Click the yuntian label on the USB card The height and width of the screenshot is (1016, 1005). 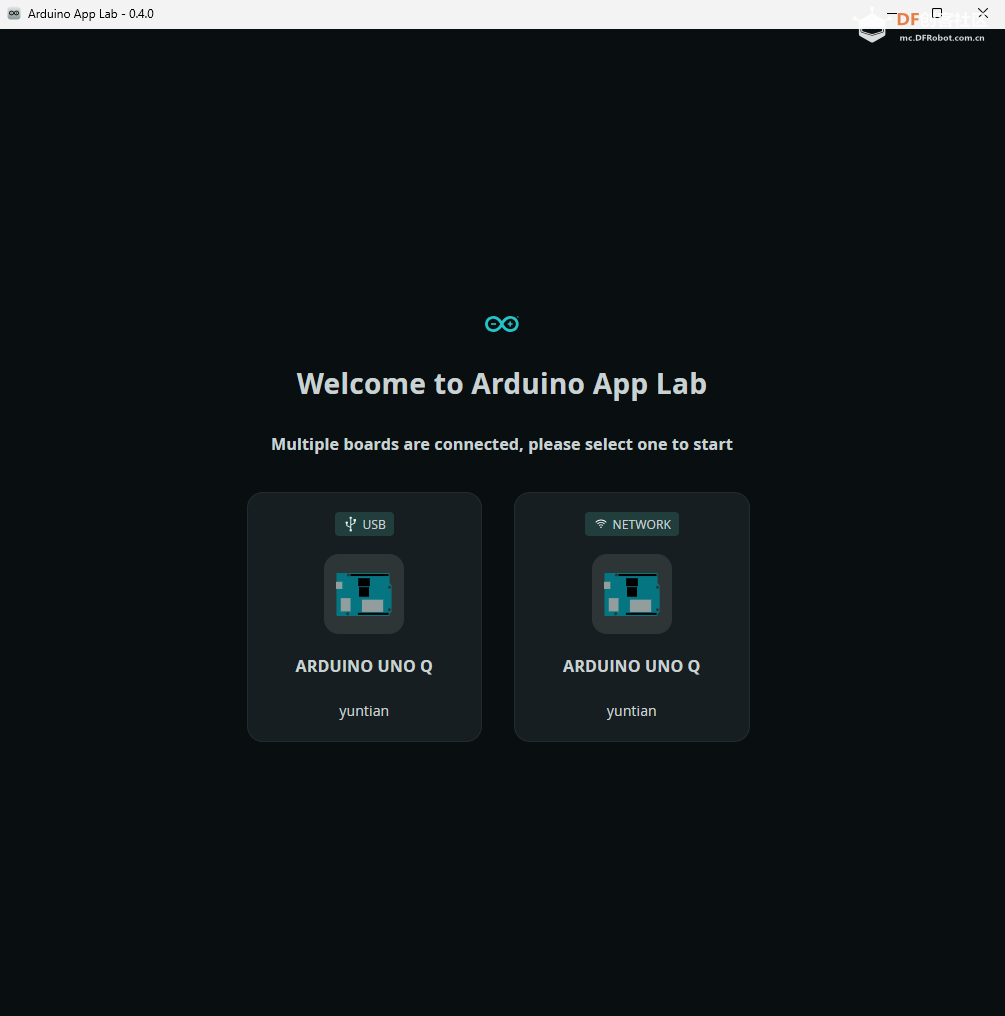(x=364, y=710)
